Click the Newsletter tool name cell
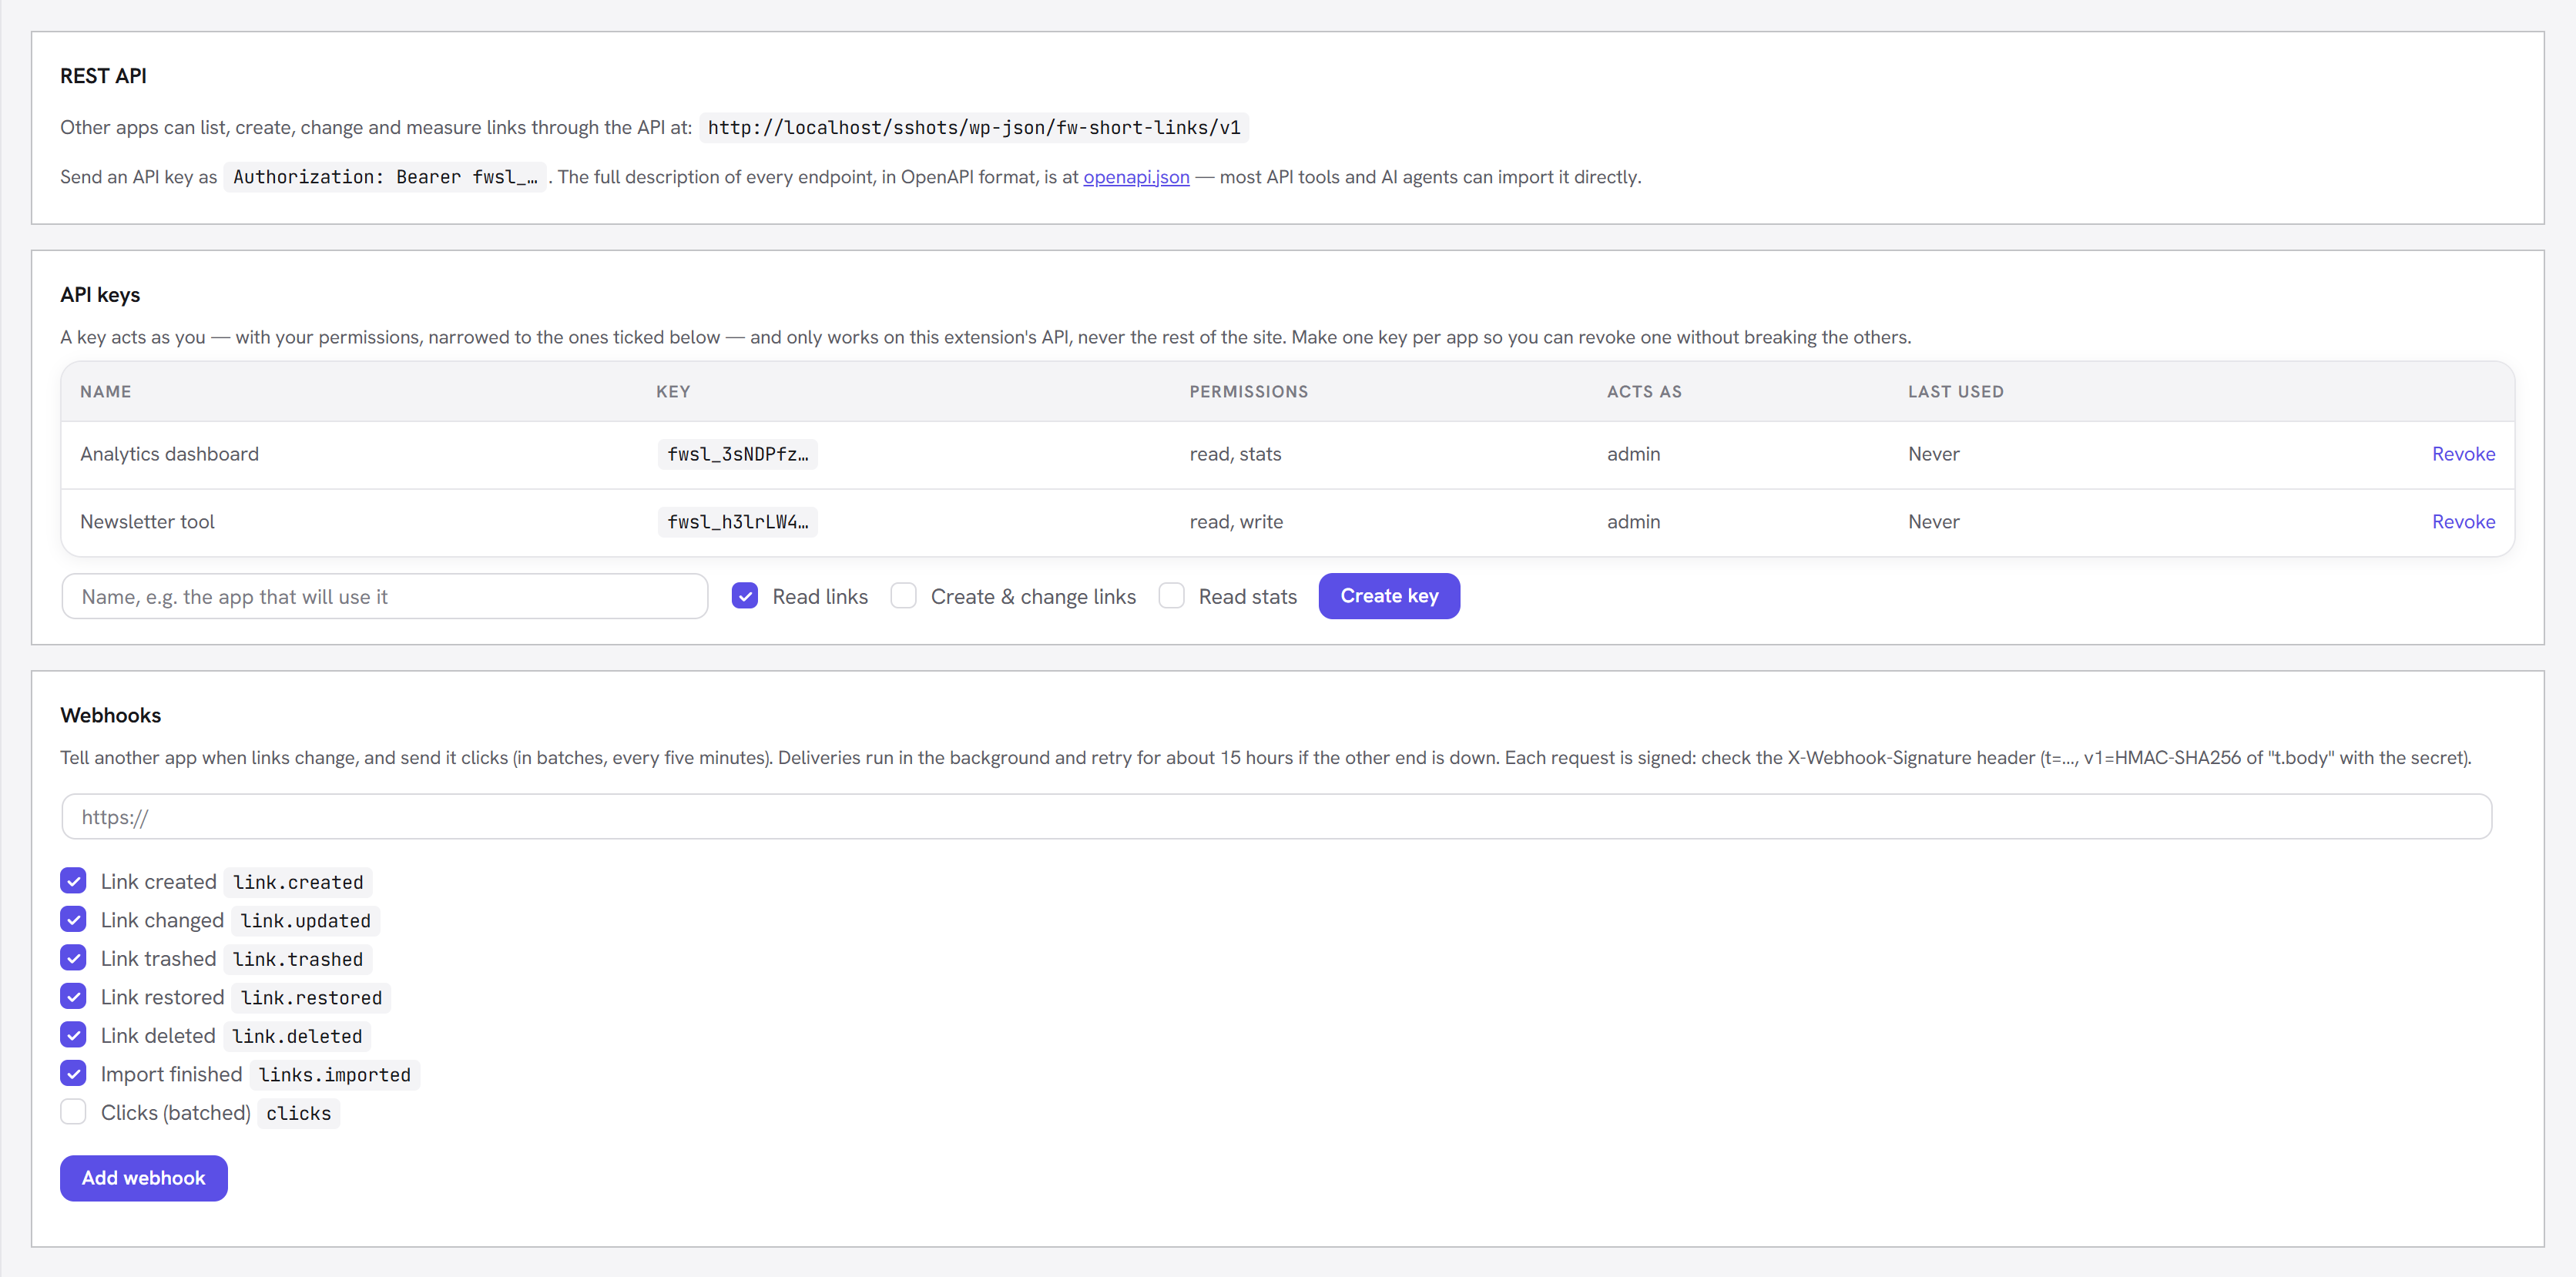 pos(147,521)
